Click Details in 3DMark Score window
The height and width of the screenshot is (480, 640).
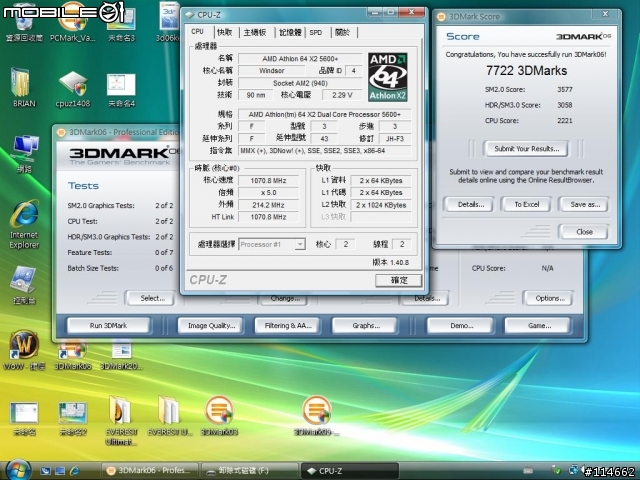click(469, 204)
